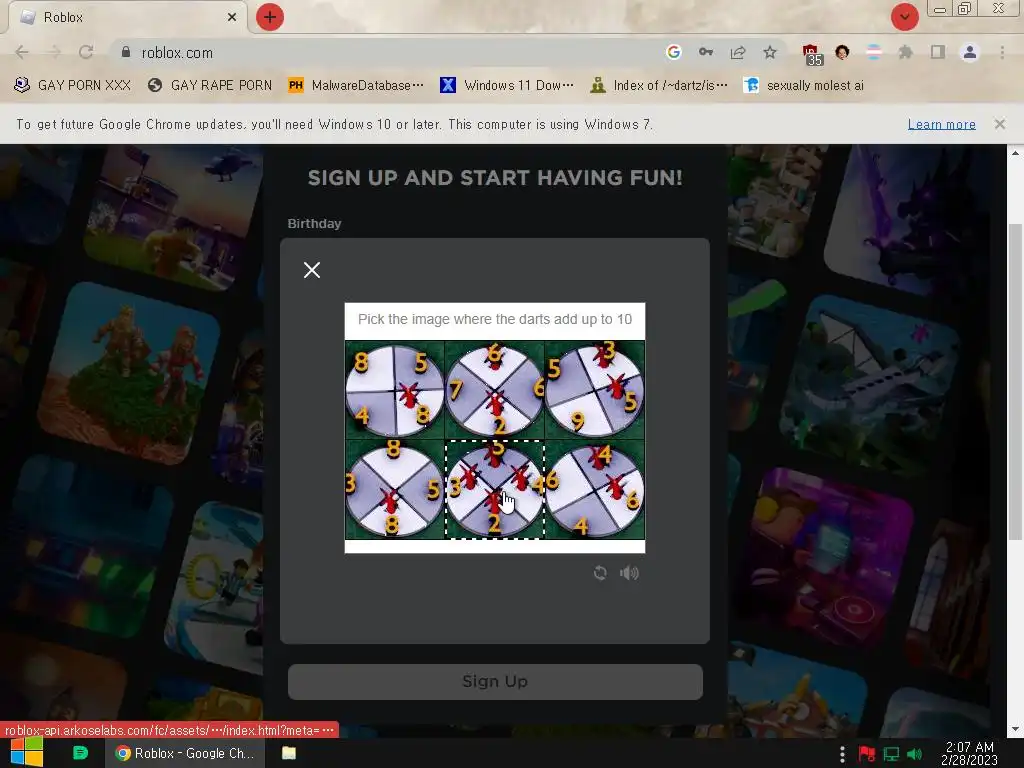
Task: Close the captcha dialog with X
Action: (x=312, y=270)
